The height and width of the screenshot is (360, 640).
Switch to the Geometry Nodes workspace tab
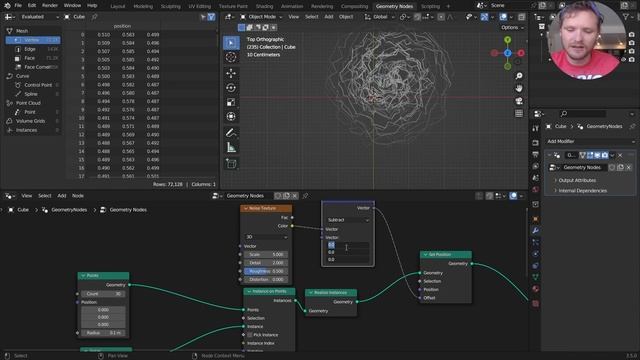pos(394,6)
